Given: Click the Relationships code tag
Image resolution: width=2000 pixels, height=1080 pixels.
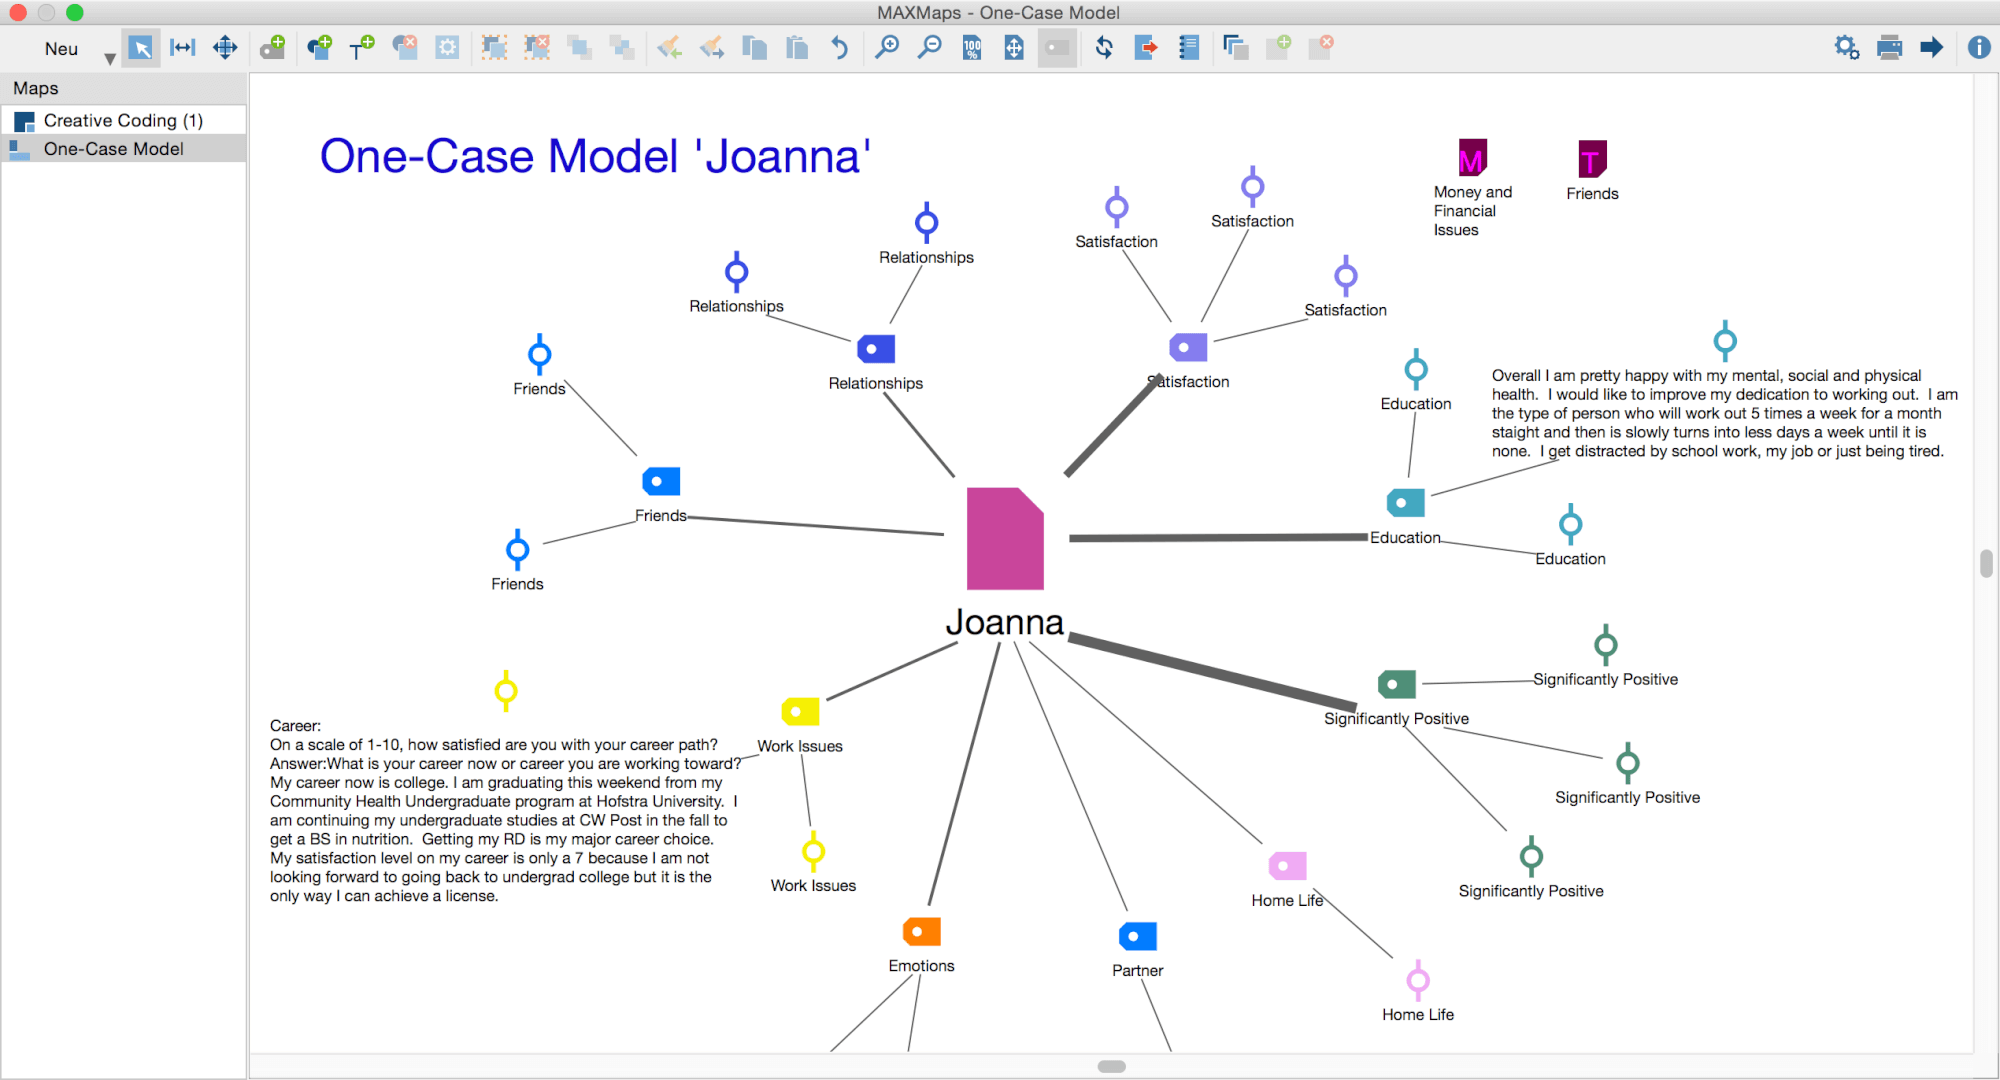Looking at the screenshot, I should (x=876, y=349).
